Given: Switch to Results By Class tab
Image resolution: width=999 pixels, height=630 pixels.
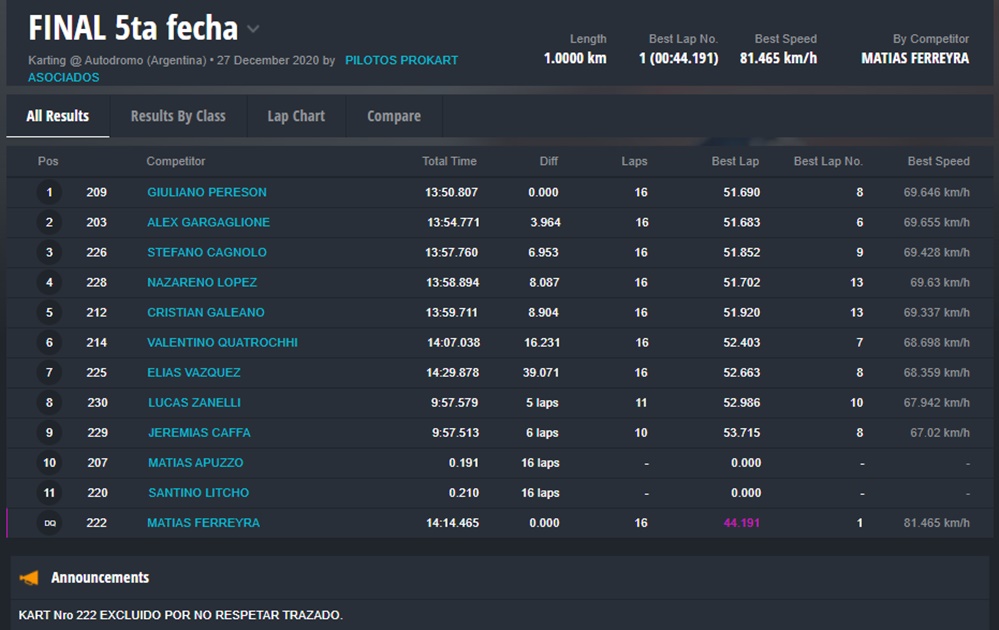Looking at the screenshot, I should point(178,116).
